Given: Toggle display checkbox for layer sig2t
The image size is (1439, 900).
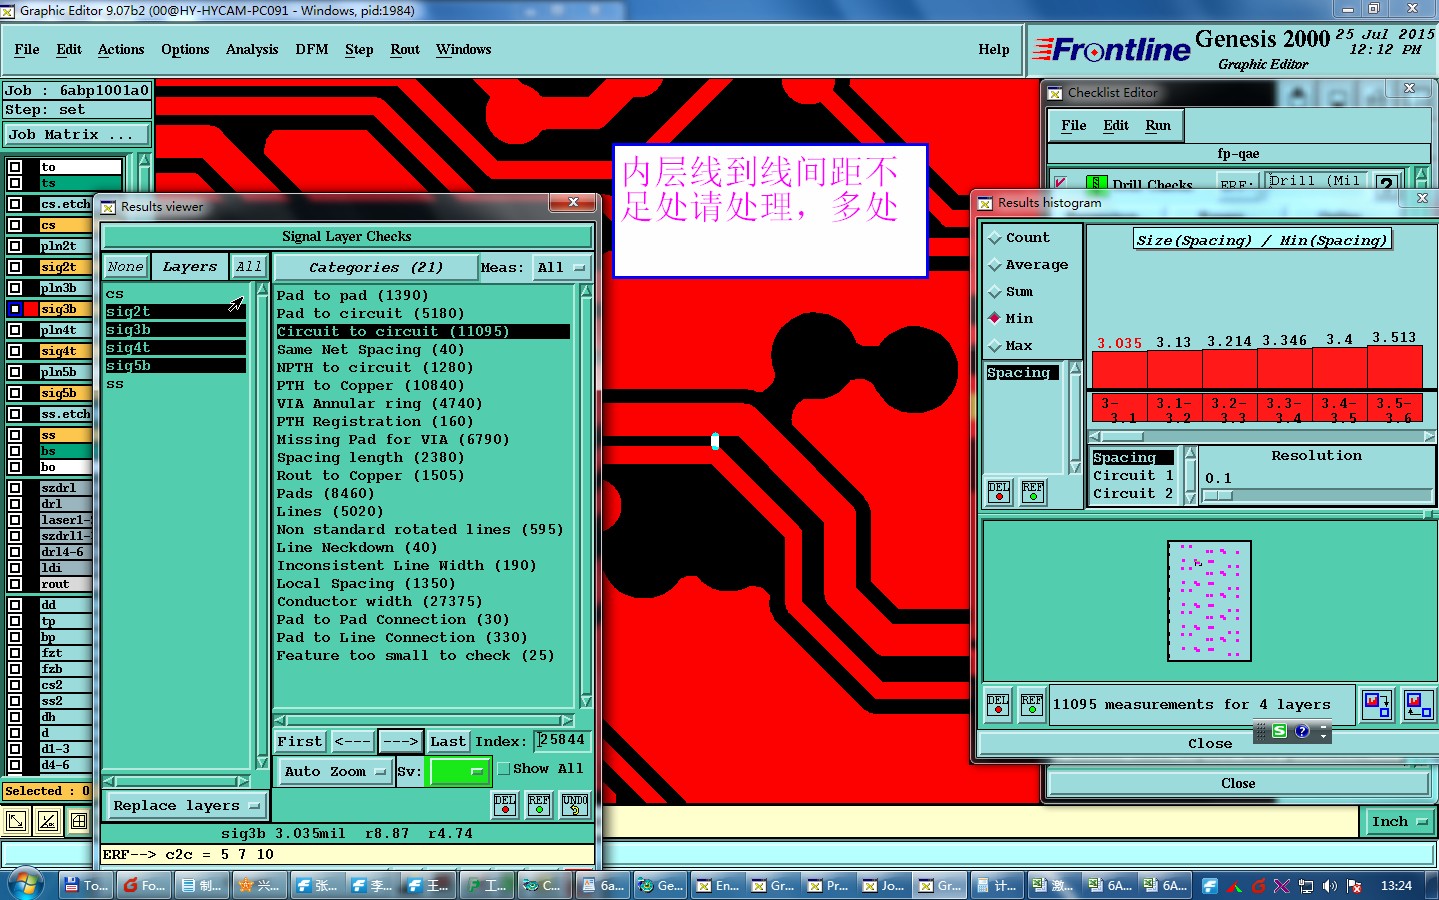Looking at the screenshot, I should [15, 267].
